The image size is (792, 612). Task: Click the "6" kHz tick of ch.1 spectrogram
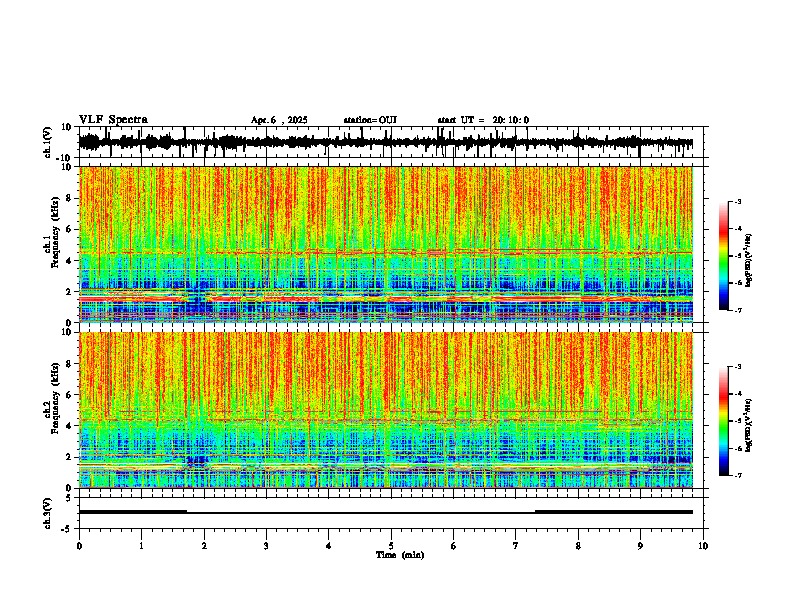coord(70,230)
